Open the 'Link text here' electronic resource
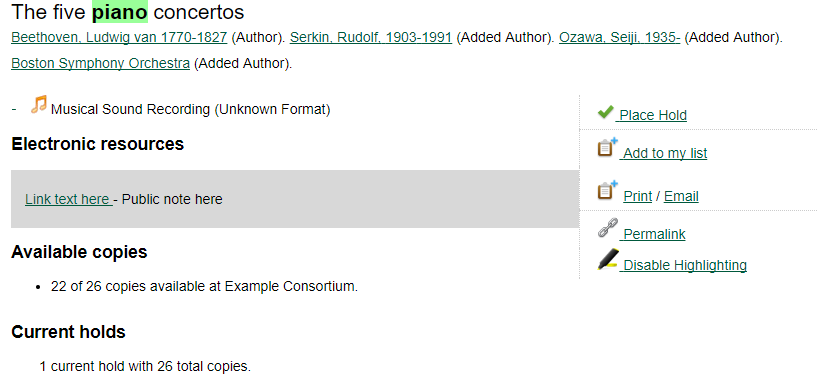 tap(68, 199)
